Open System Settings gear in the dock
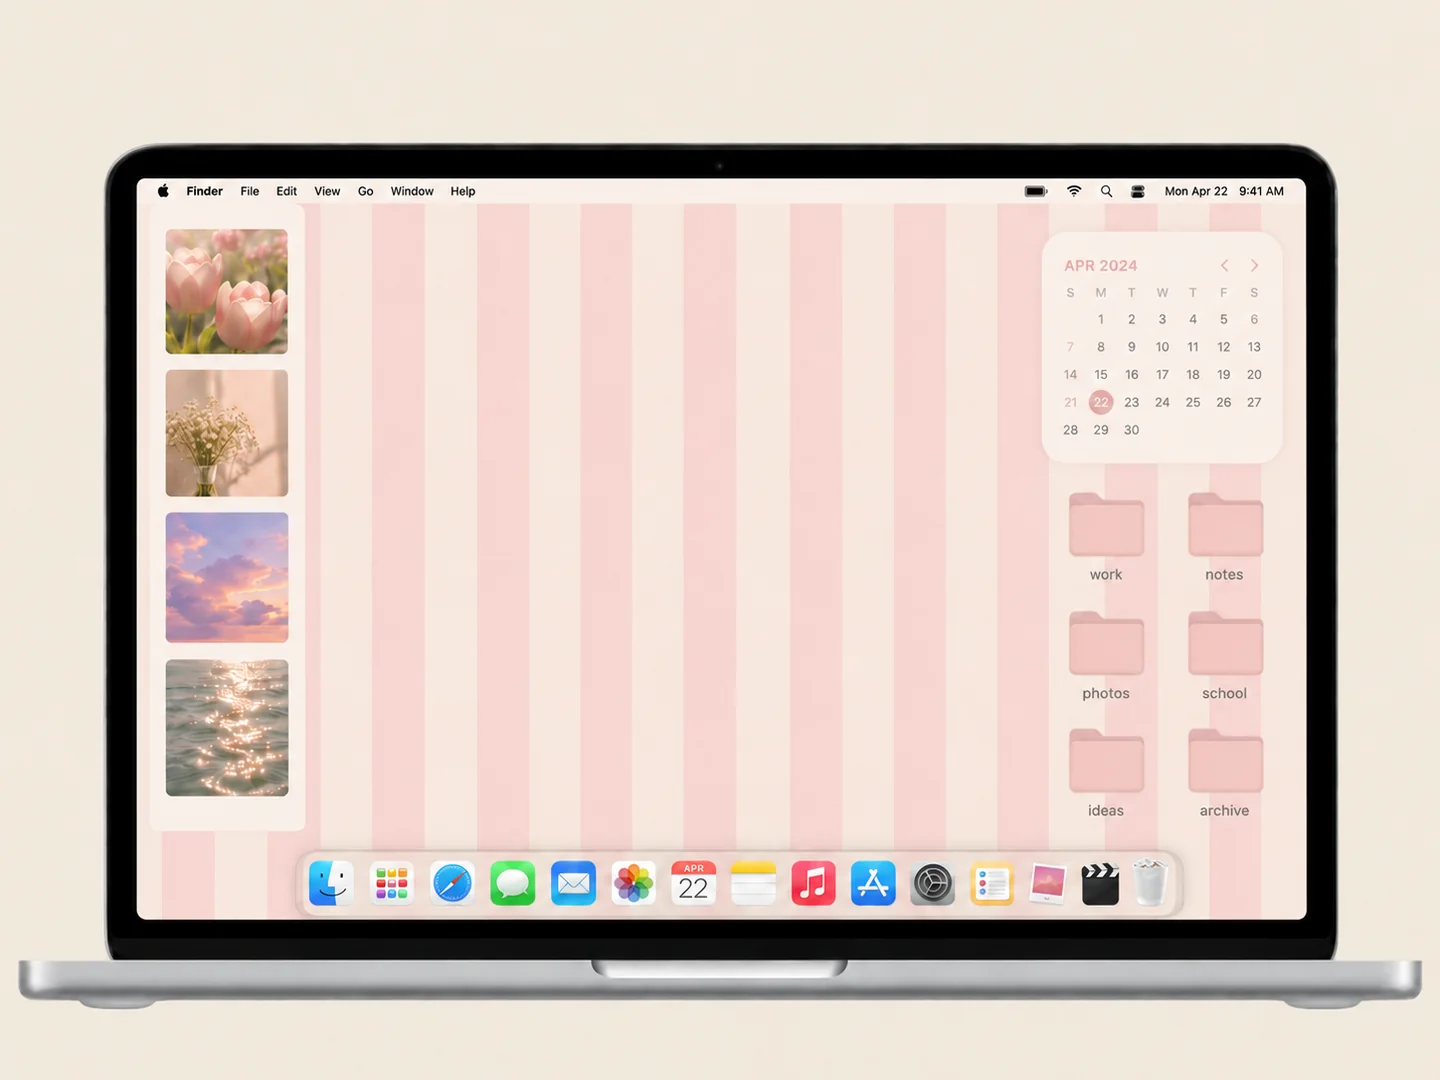Screen dimensions: 1440x1080 pyautogui.click(x=933, y=884)
